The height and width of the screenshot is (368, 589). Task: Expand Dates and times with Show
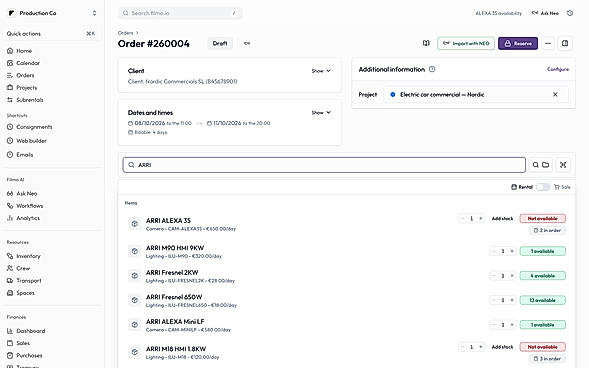pos(321,113)
